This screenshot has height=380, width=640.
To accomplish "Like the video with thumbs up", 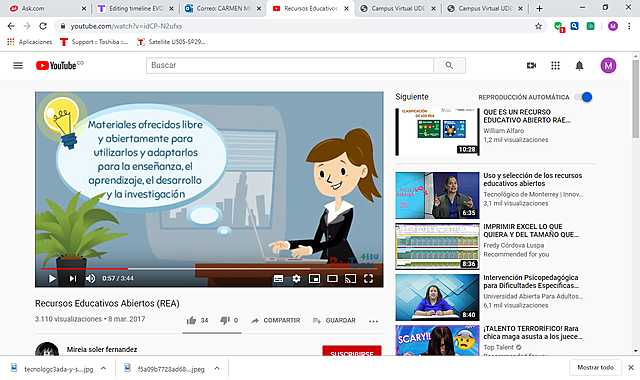I will point(191,320).
